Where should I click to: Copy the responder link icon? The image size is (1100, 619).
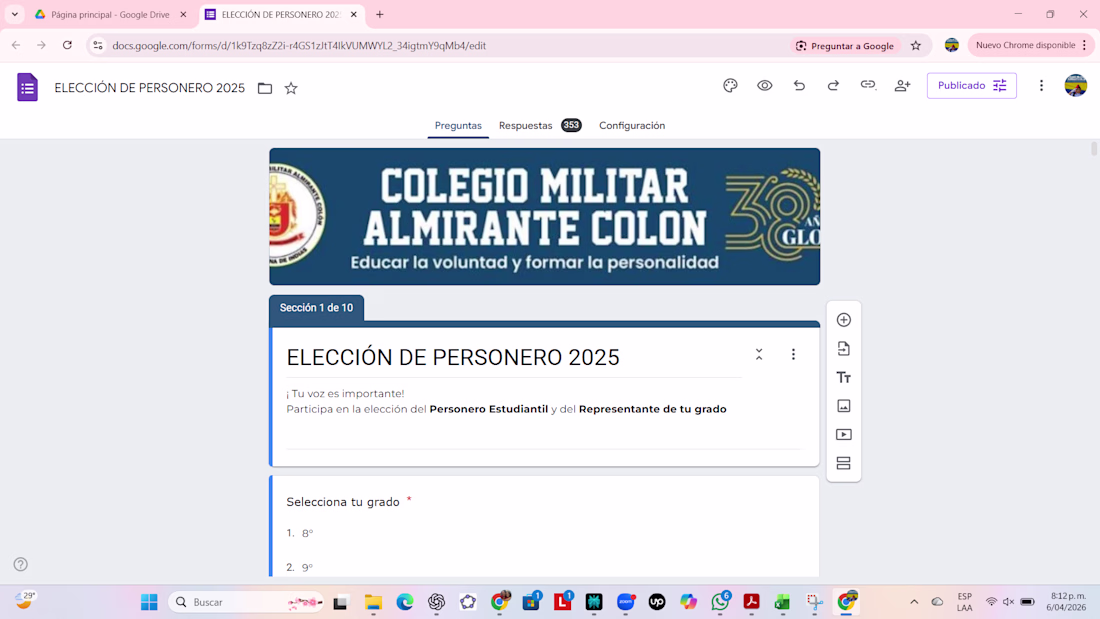(x=868, y=86)
